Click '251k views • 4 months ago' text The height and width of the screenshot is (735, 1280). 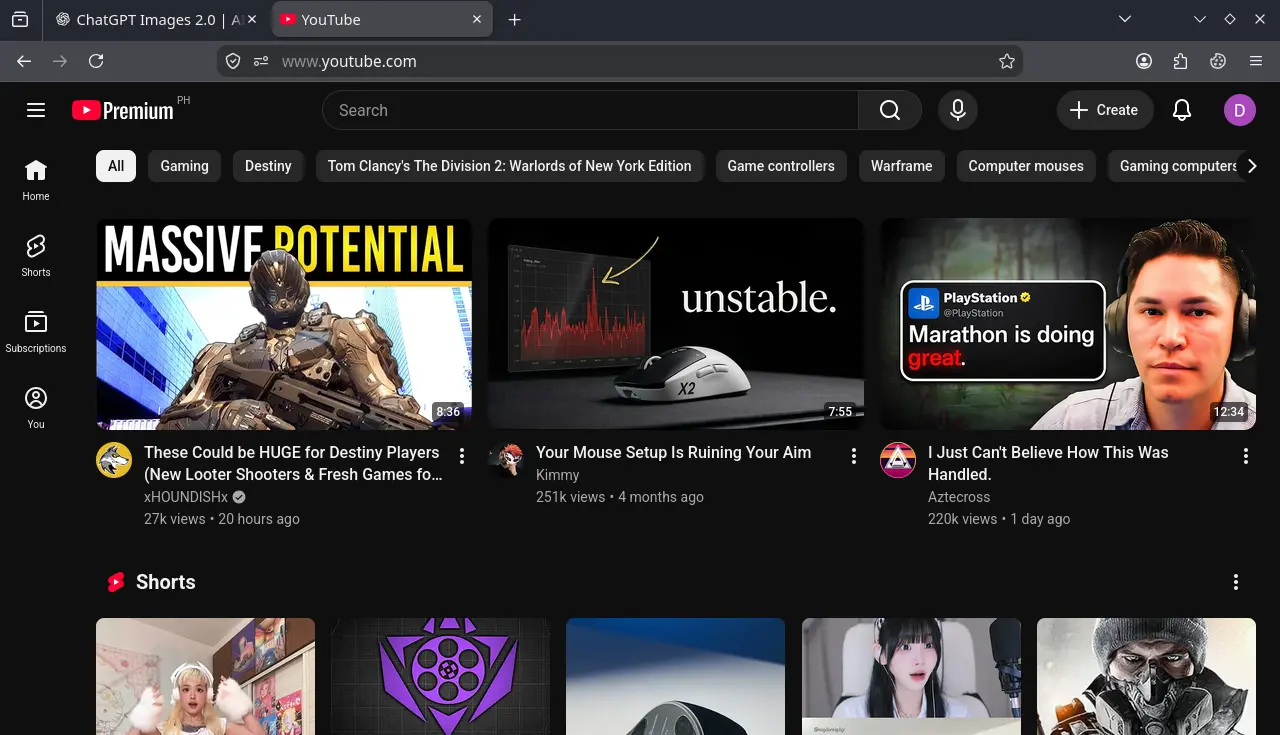(620, 497)
